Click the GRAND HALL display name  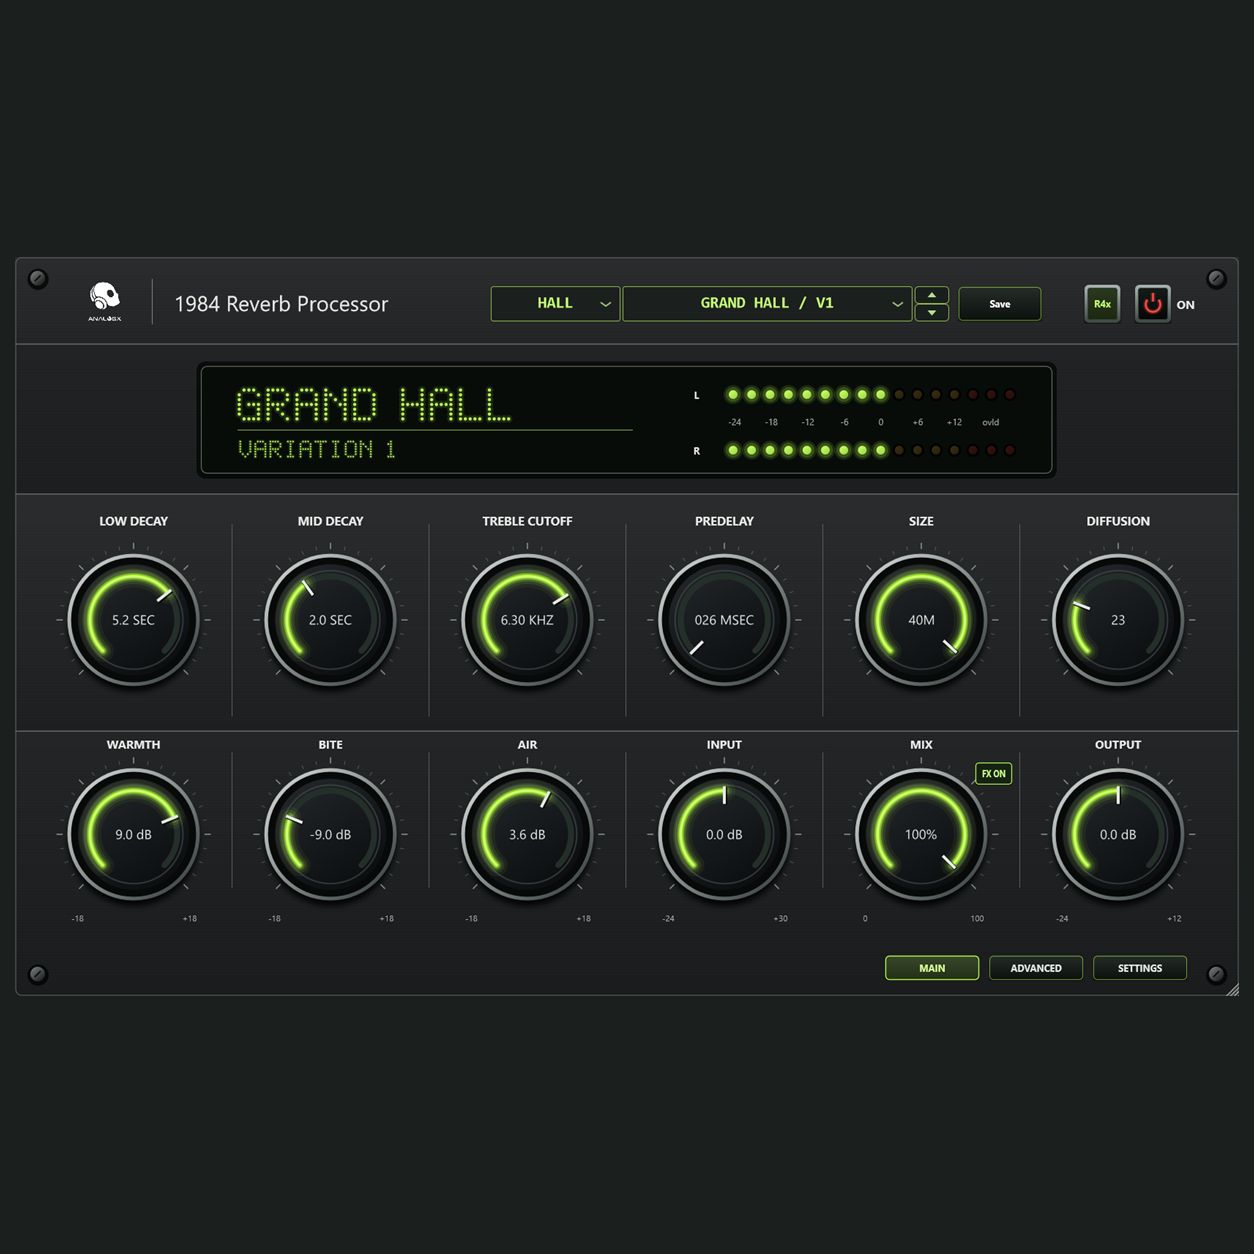point(373,405)
